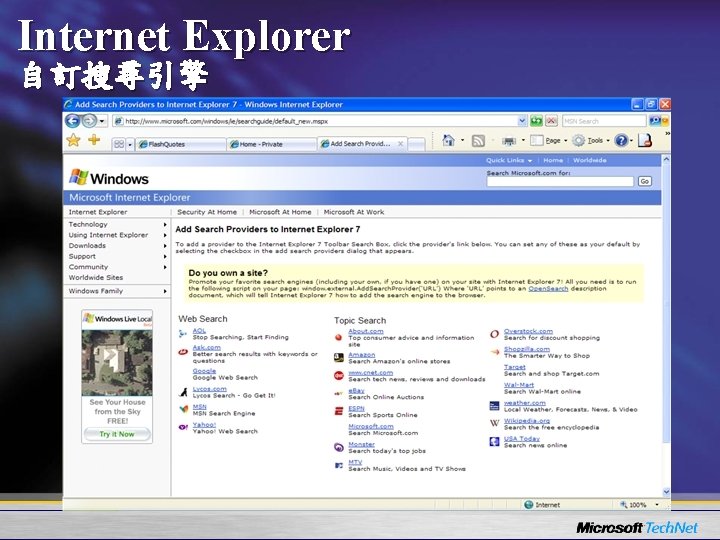The image size is (720, 540).
Task: Click the Help question mark icon
Action: tap(621, 141)
